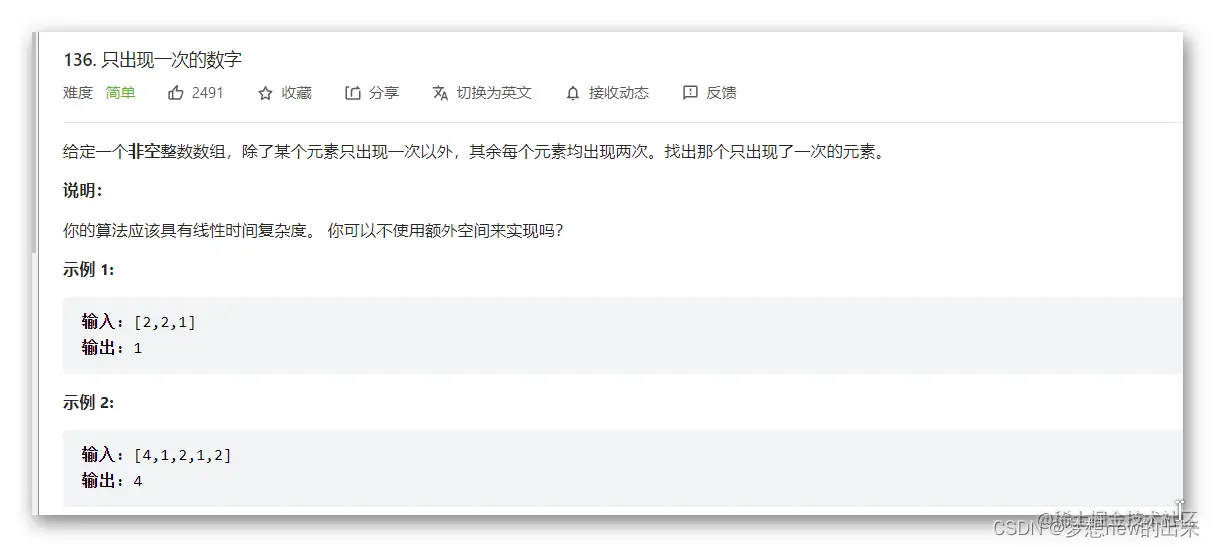Viewport: 1215px width, 547px height.
Task: Click the 简单 difficulty label
Action: coord(121,93)
